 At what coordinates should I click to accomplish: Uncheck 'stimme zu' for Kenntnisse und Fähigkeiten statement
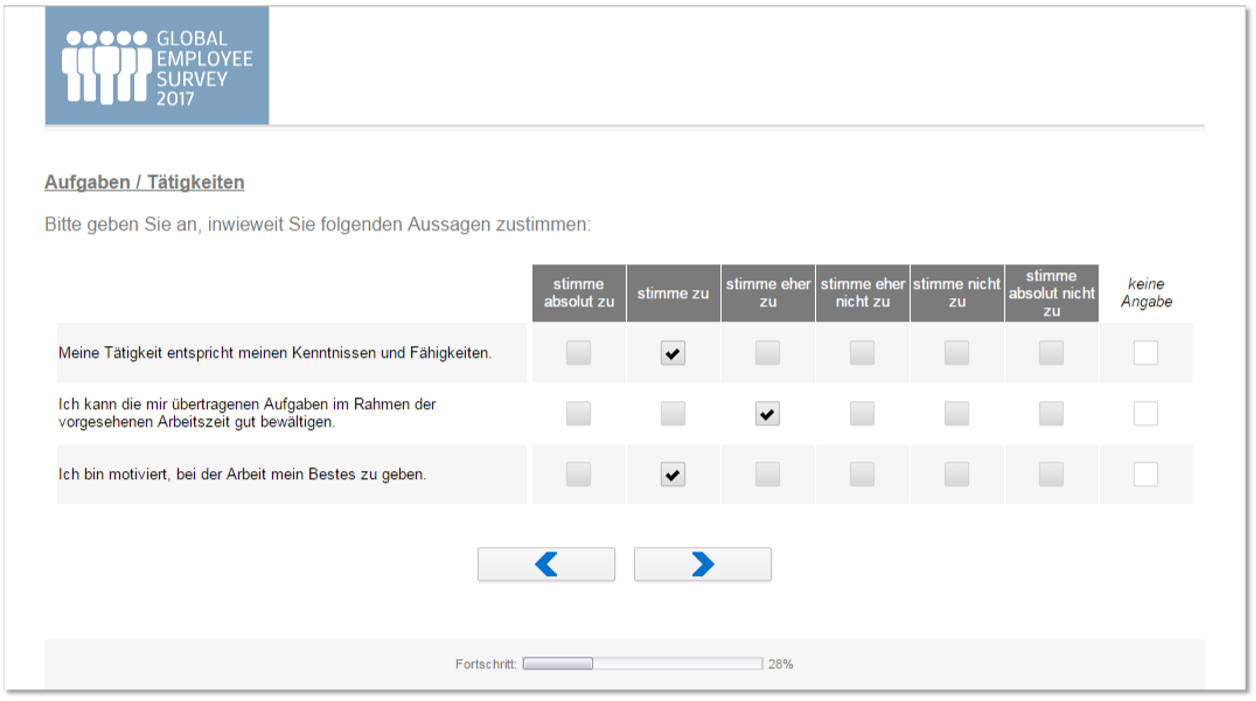(673, 352)
